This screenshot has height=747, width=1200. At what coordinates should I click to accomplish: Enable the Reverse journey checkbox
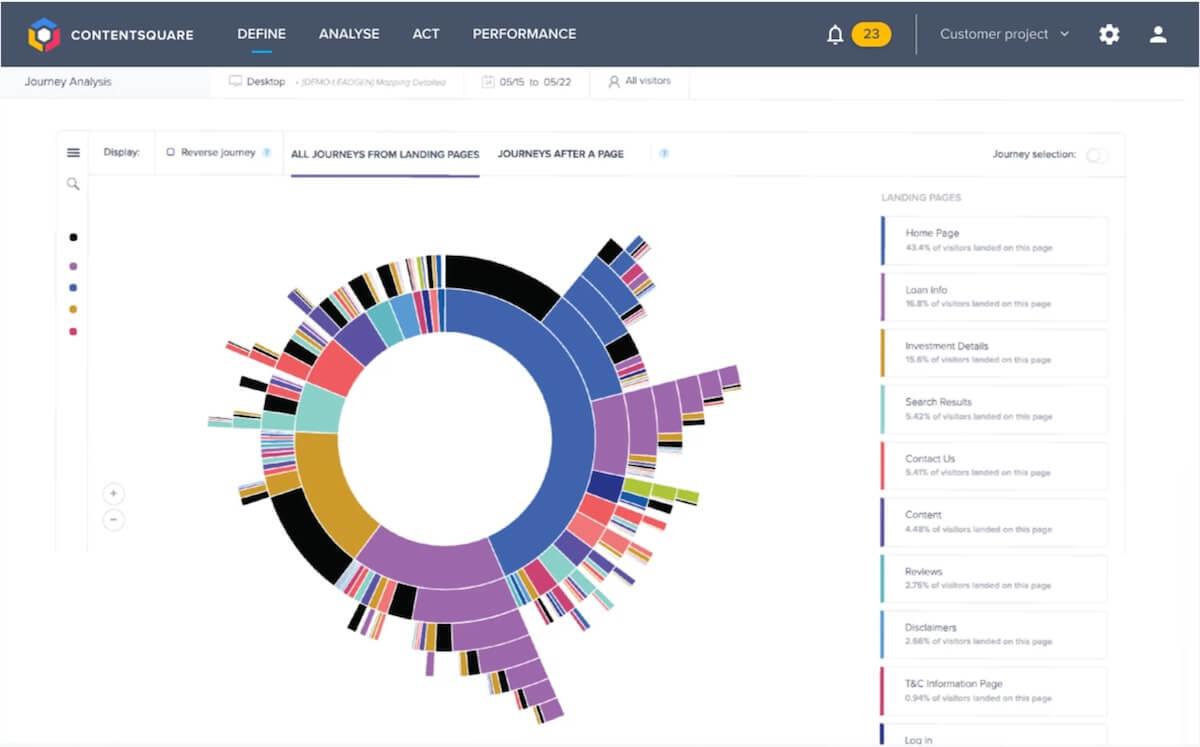coord(171,153)
